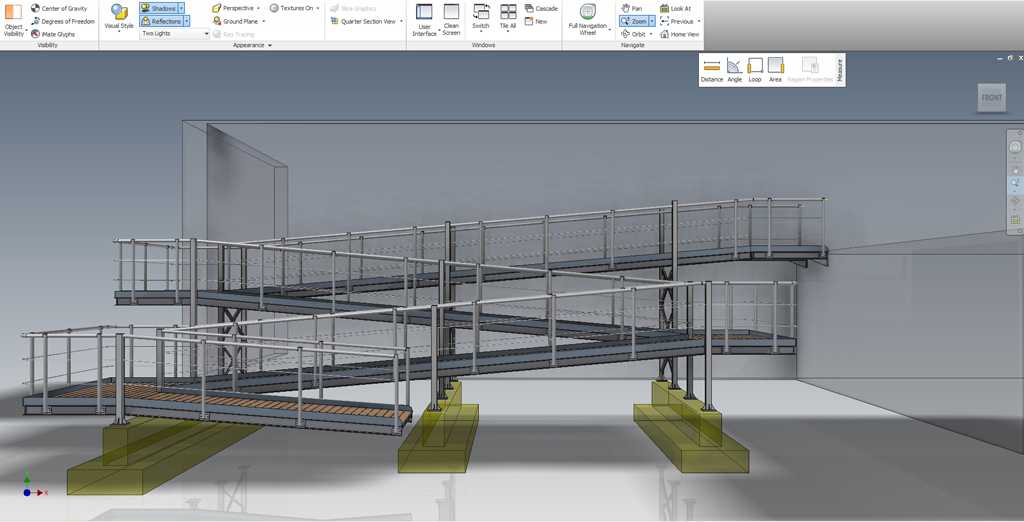This screenshot has width=1024, height=522.
Task: Click the Measure panel title tab
Action: click(840, 70)
